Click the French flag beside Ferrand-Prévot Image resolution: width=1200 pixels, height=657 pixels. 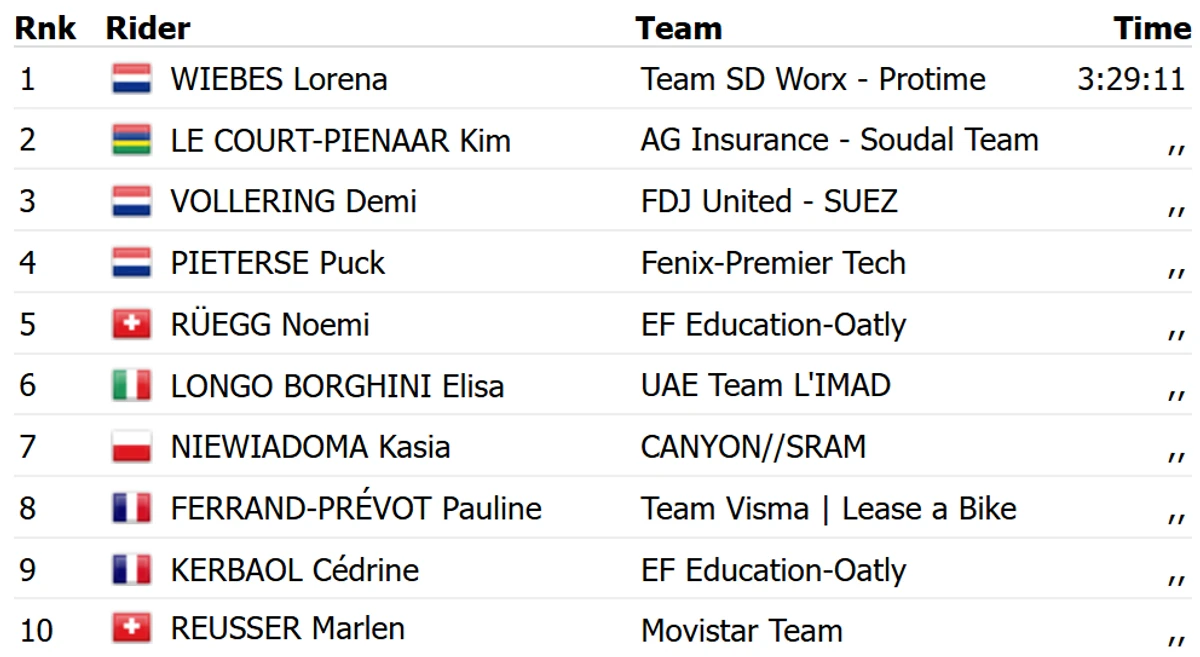[131, 508]
